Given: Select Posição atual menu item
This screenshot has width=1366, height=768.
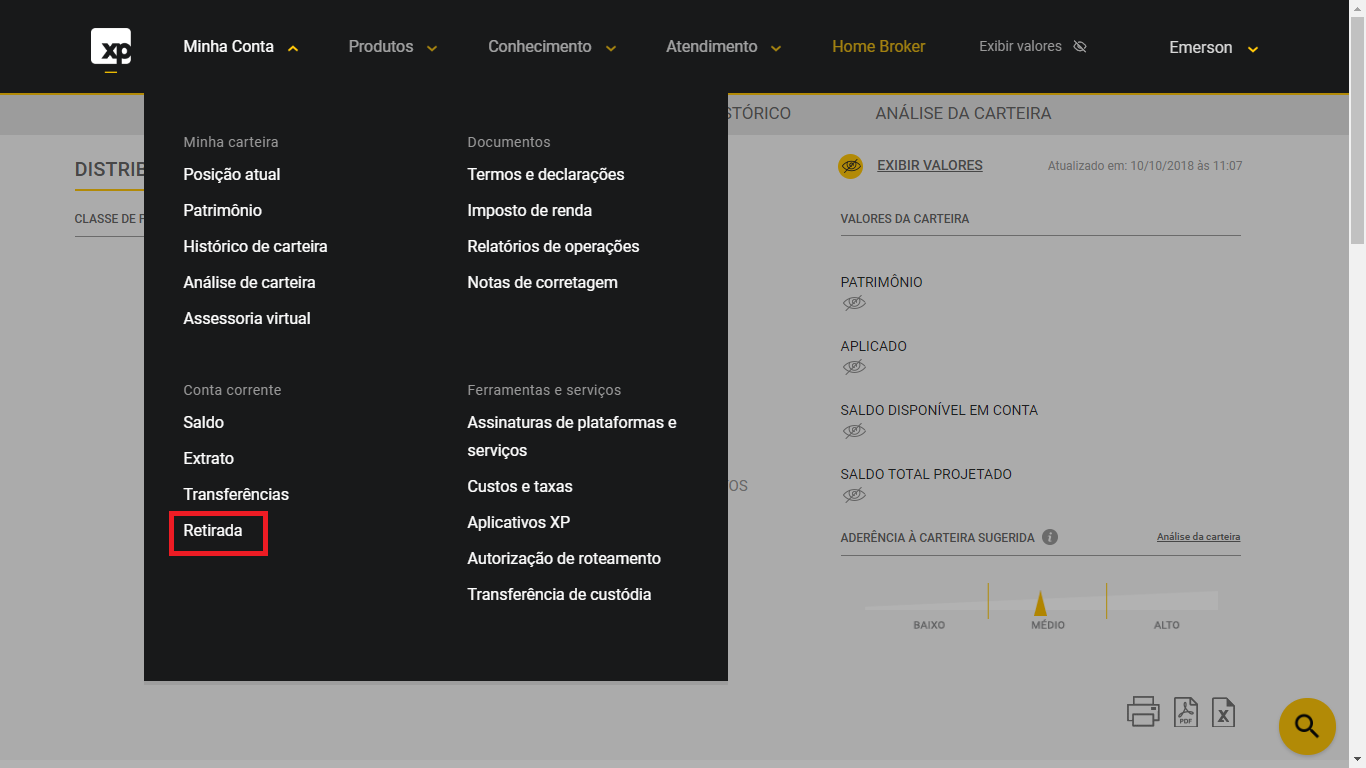Looking at the screenshot, I should pyautogui.click(x=232, y=174).
